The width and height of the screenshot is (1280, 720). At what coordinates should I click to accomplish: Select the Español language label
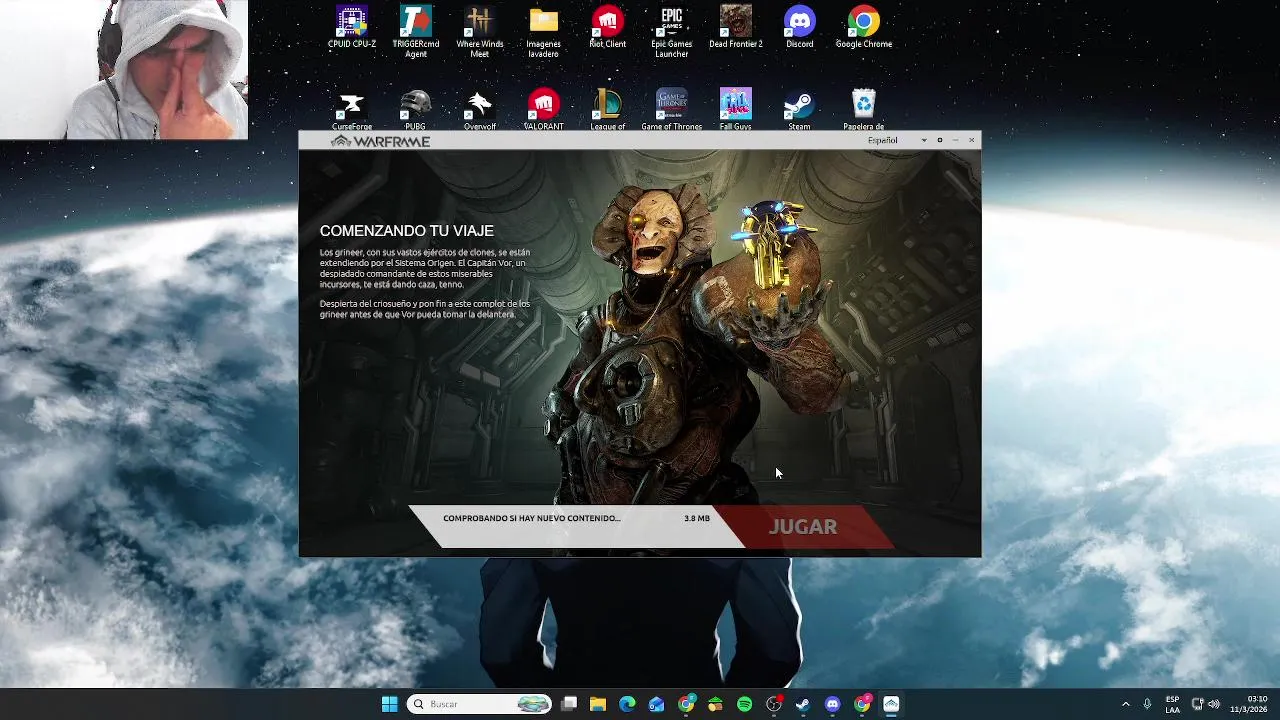pyautogui.click(x=883, y=141)
